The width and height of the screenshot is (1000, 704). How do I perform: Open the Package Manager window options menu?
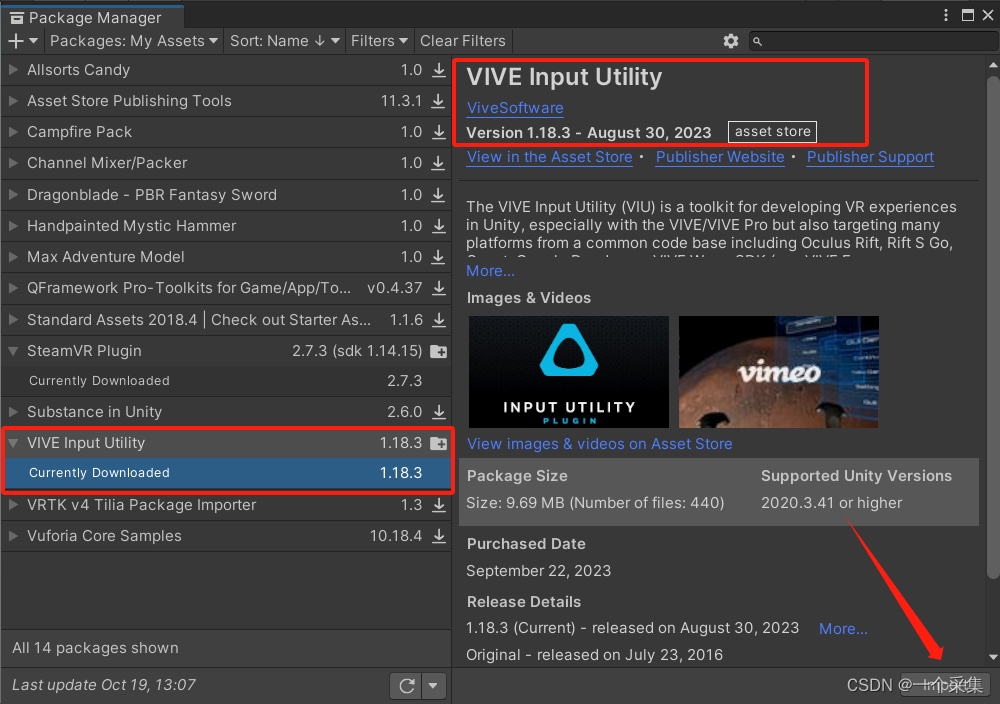click(x=946, y=15)
